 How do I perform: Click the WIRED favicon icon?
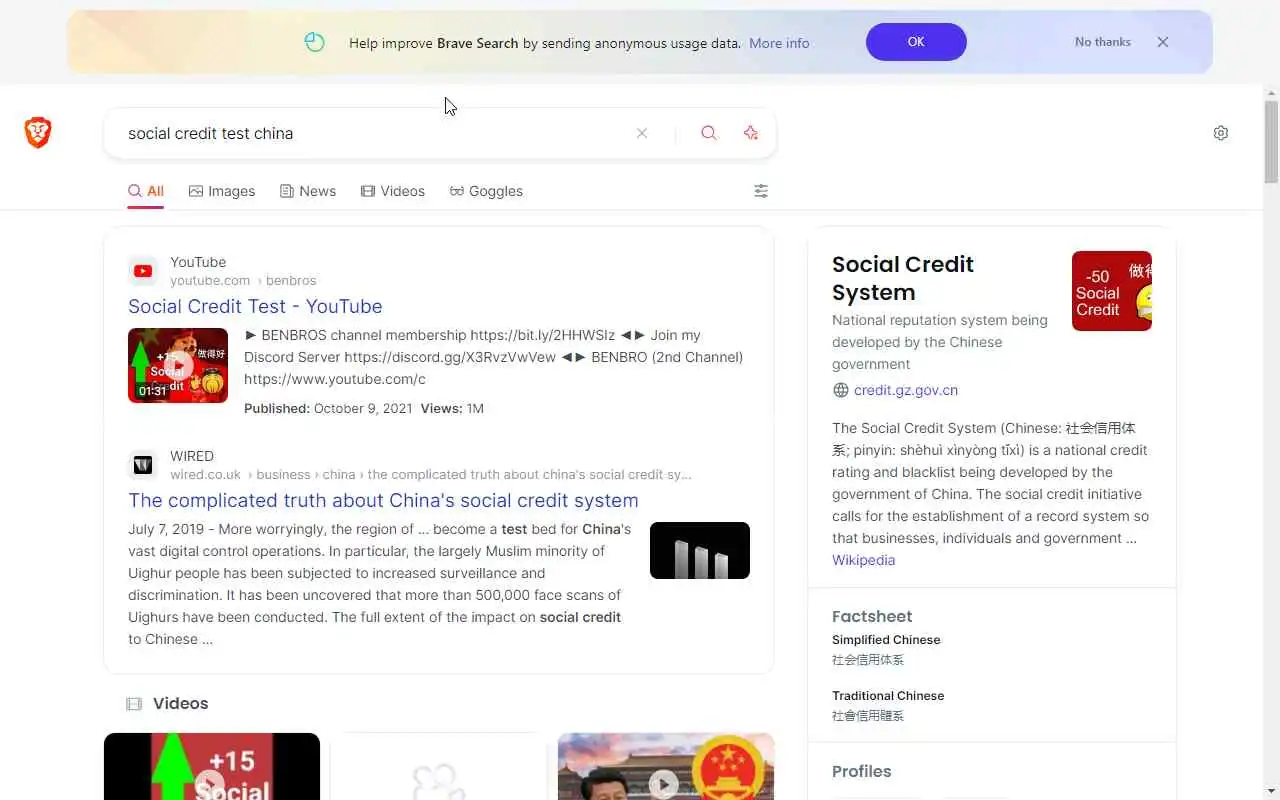click(143, 465)
